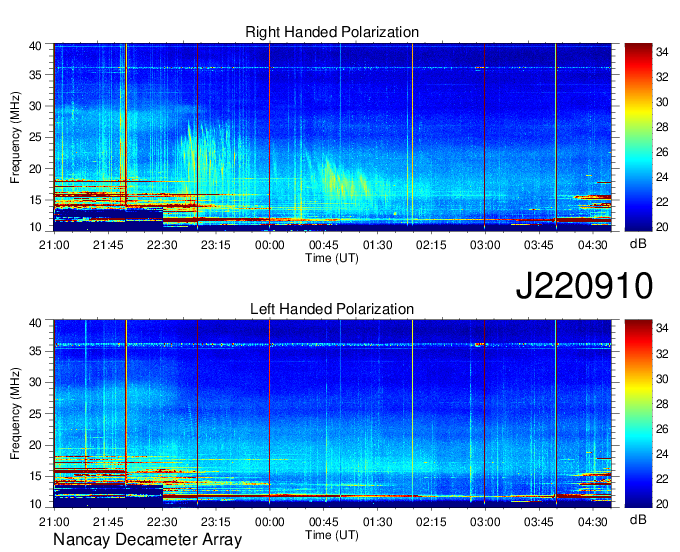
Task: Pick the 21:00 time tick on Left Handed plot
Action: point(54,522)
